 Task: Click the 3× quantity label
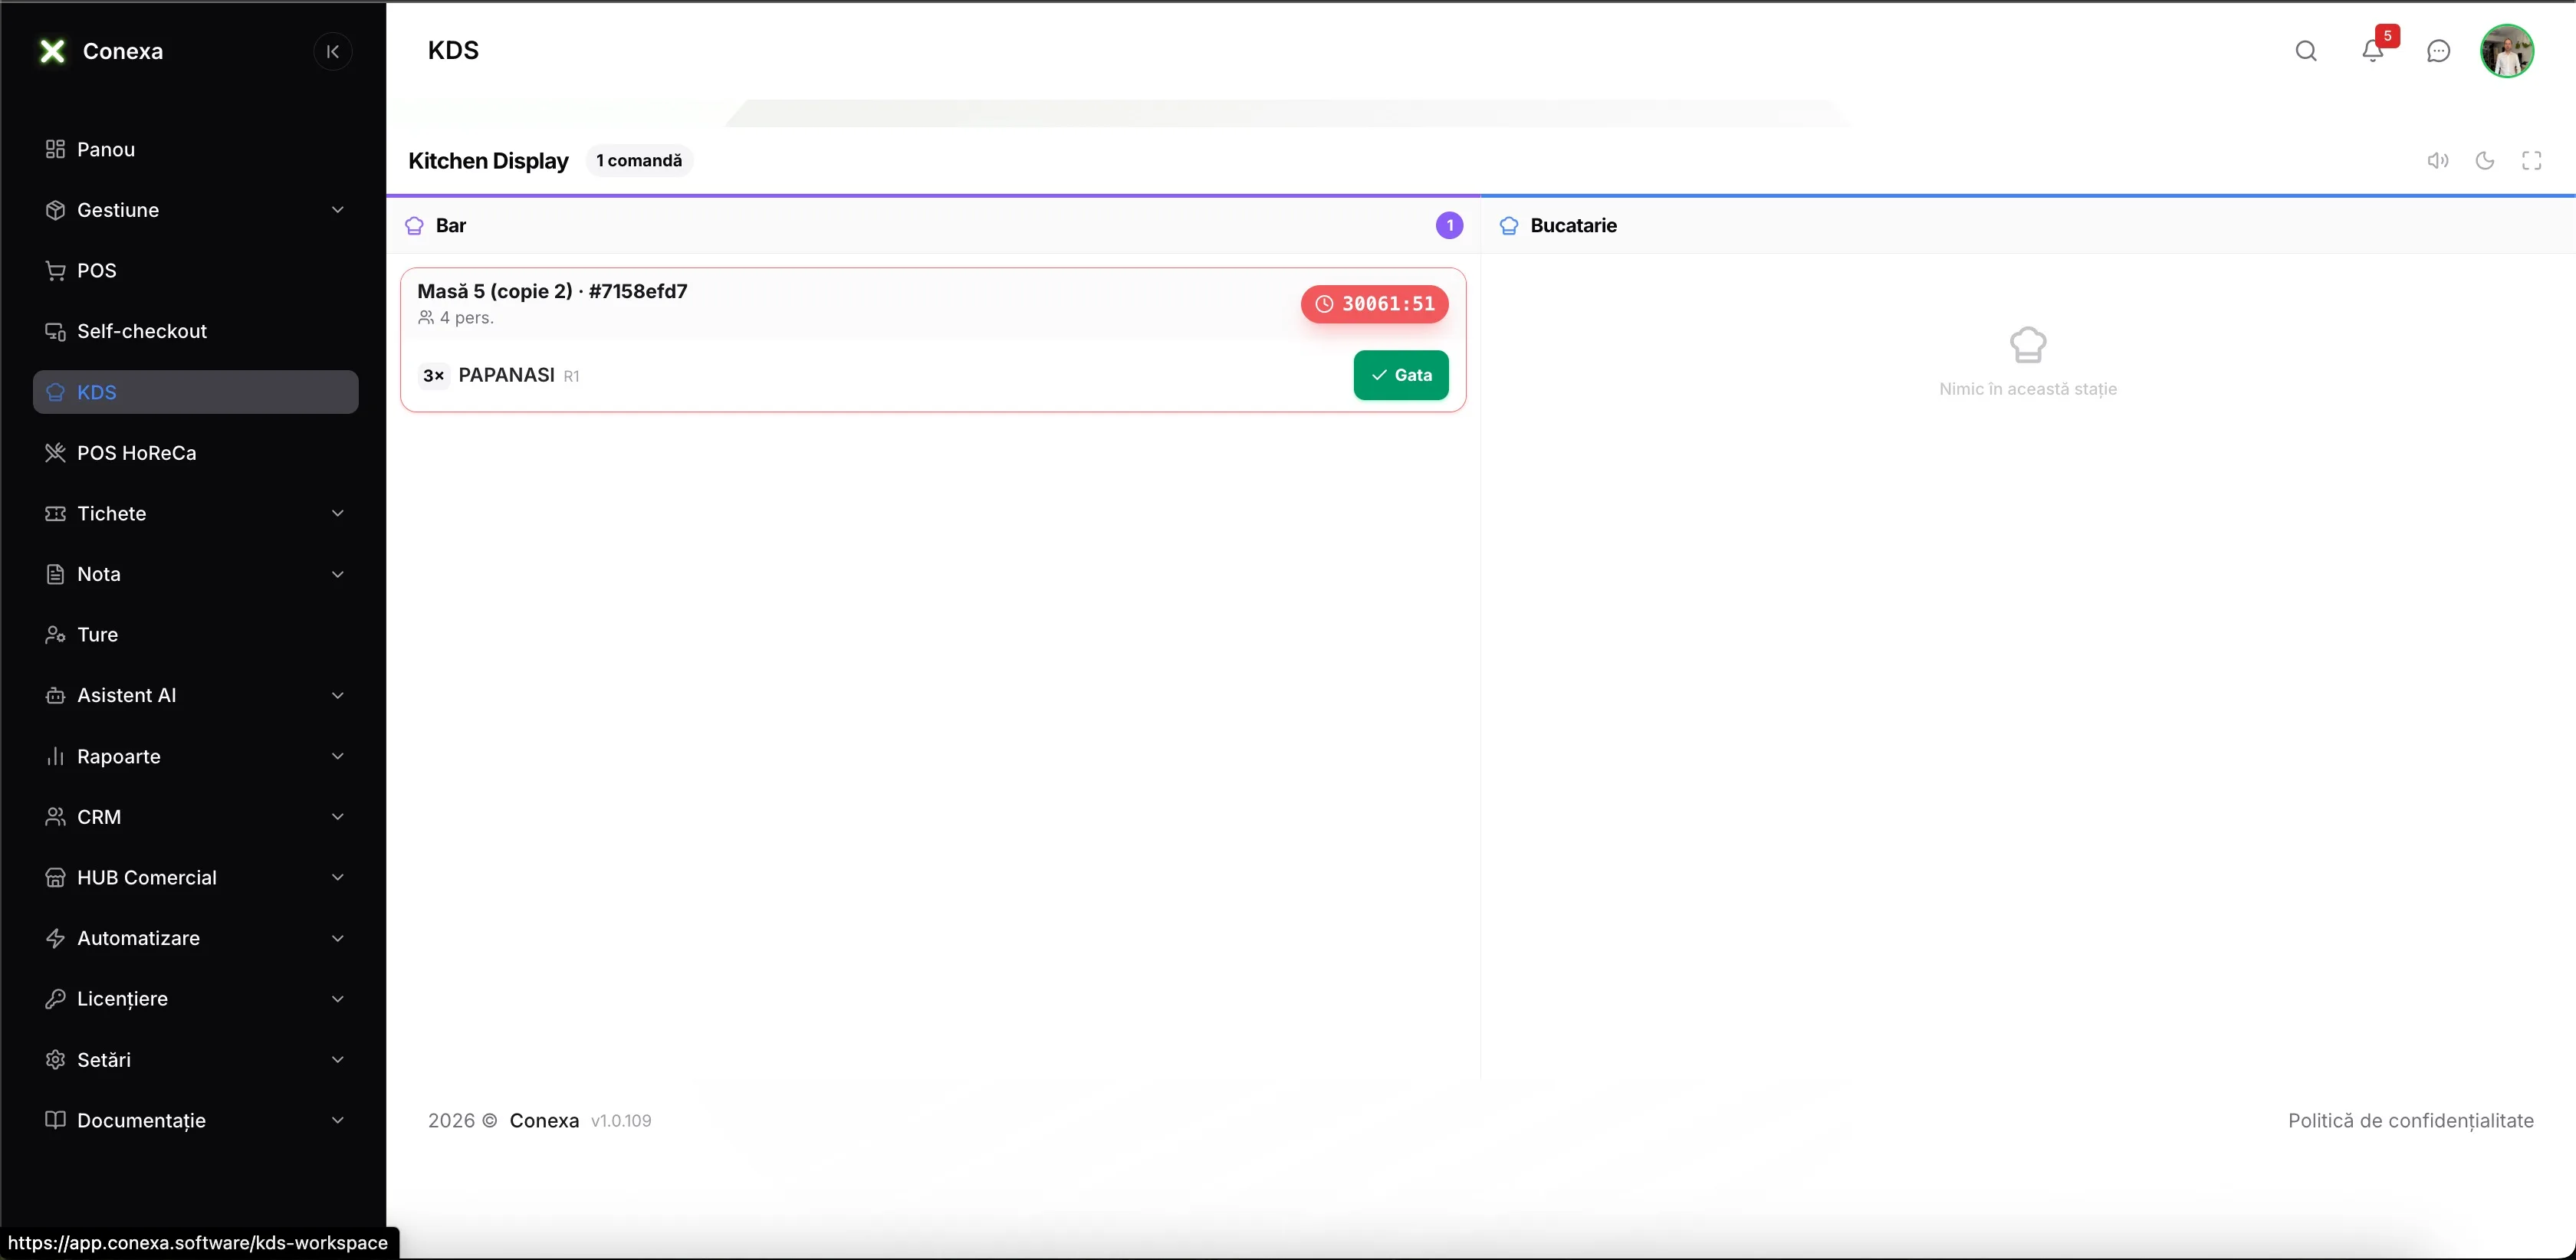pyautogui.click(x=433, y=375)
